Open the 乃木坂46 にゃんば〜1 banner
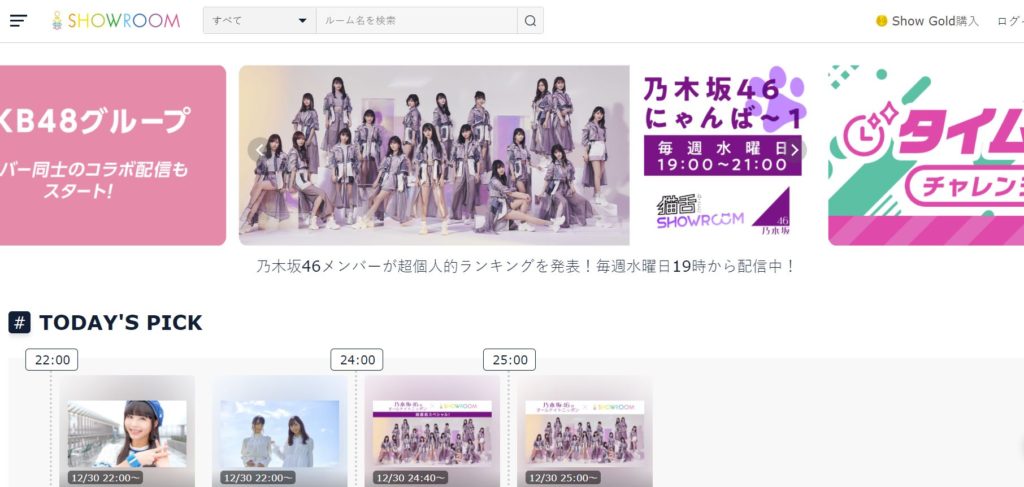This screenshot has width=1024, height=487. point(527,155)
